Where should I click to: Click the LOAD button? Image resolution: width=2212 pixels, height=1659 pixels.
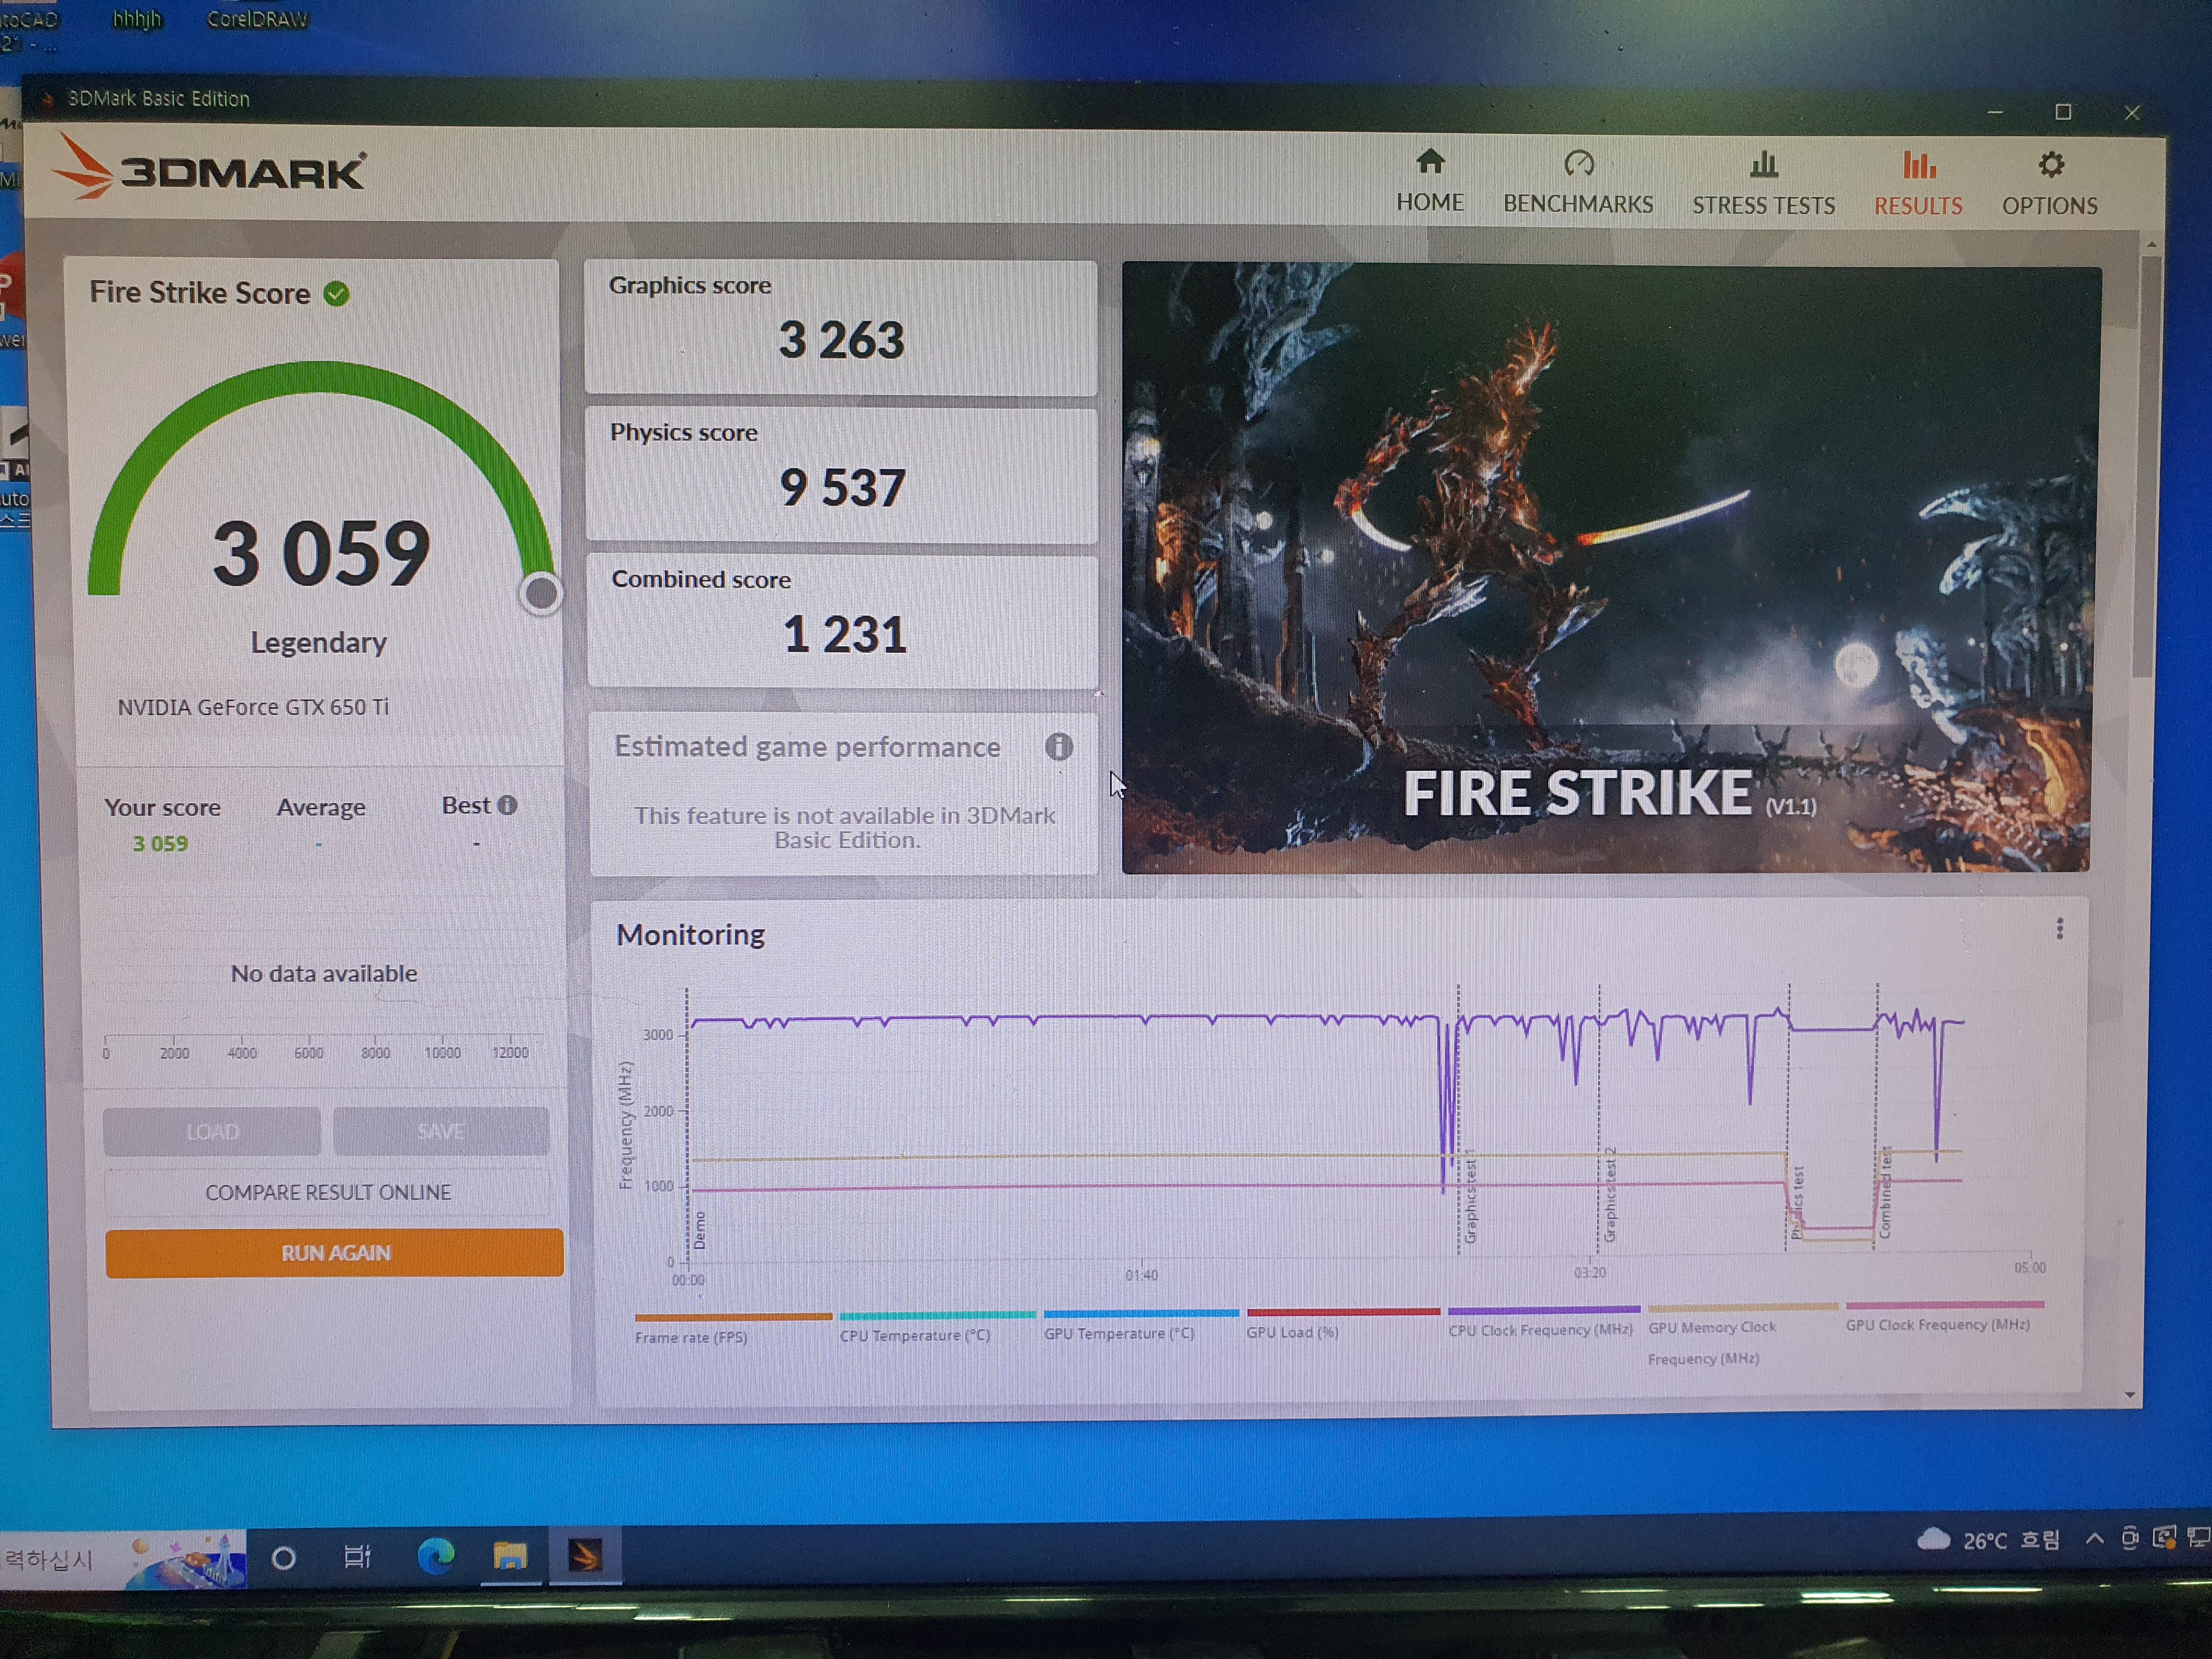[212, 1131]
